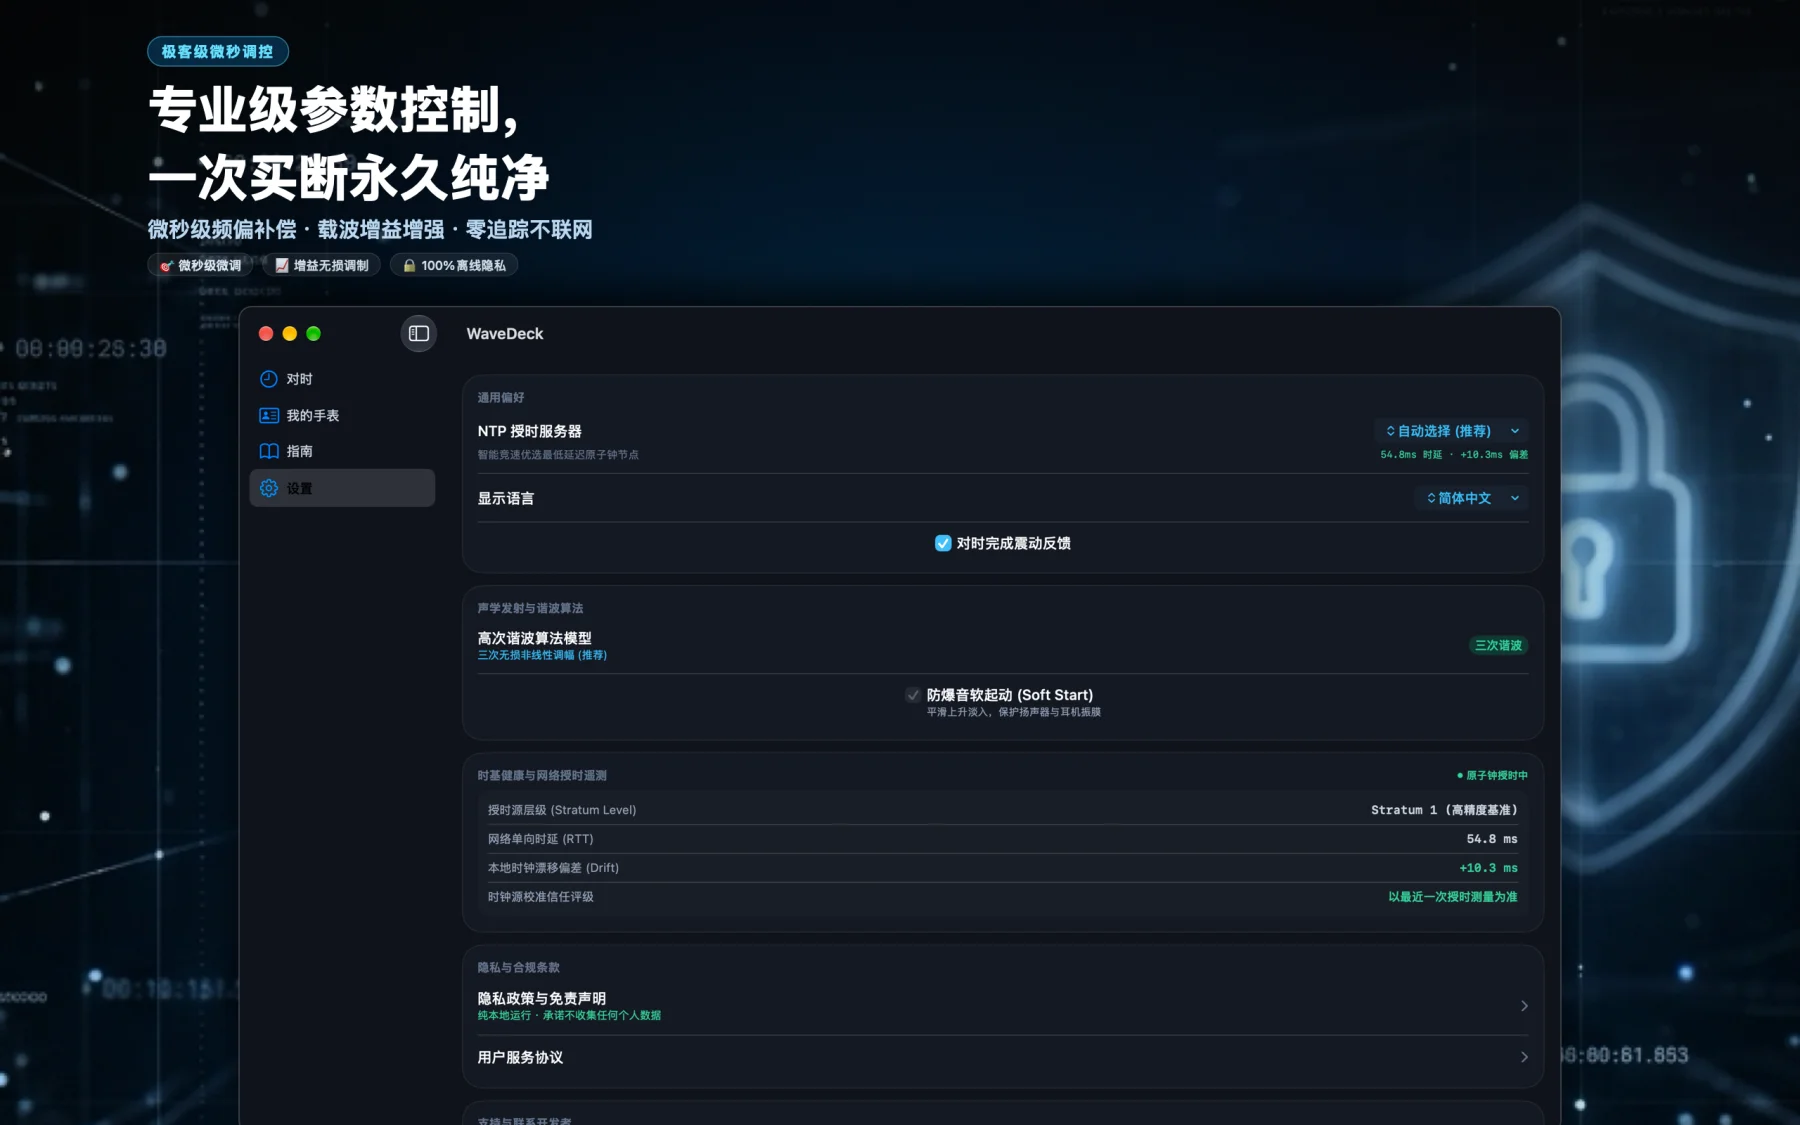Uncheck 对时完成震动反馈 checkbox
The height and width of the screenshot is (1125, 1800).
[x=943, y=543]
